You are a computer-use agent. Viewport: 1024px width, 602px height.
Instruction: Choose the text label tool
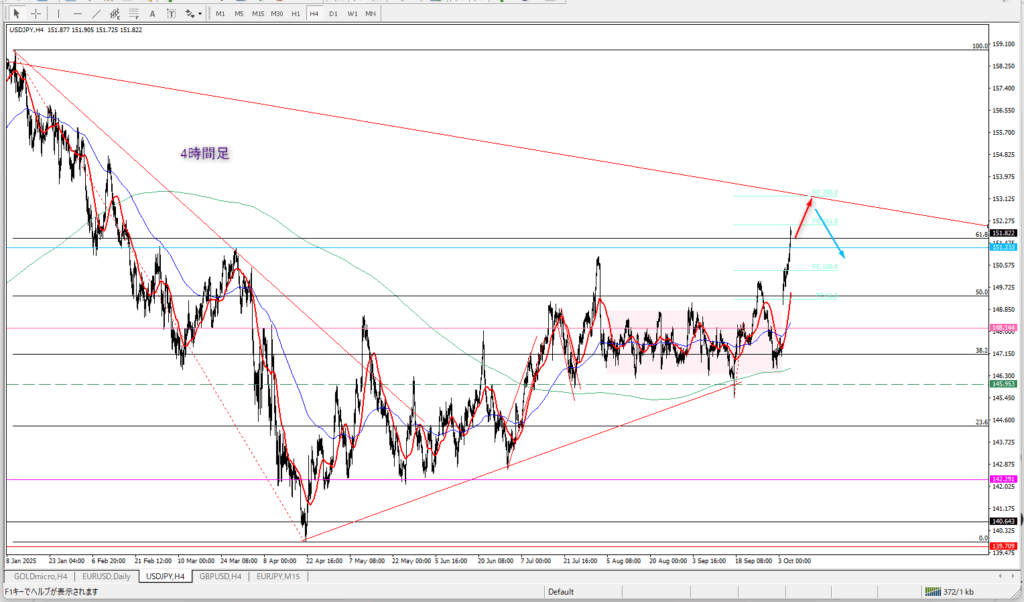coord(173,13)
